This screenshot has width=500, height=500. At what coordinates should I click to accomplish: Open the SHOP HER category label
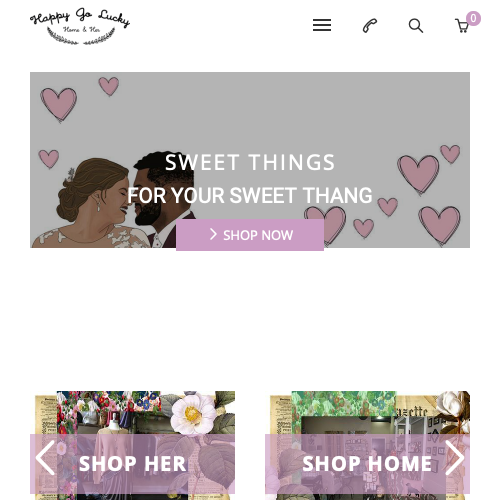[x=132, y=464]
